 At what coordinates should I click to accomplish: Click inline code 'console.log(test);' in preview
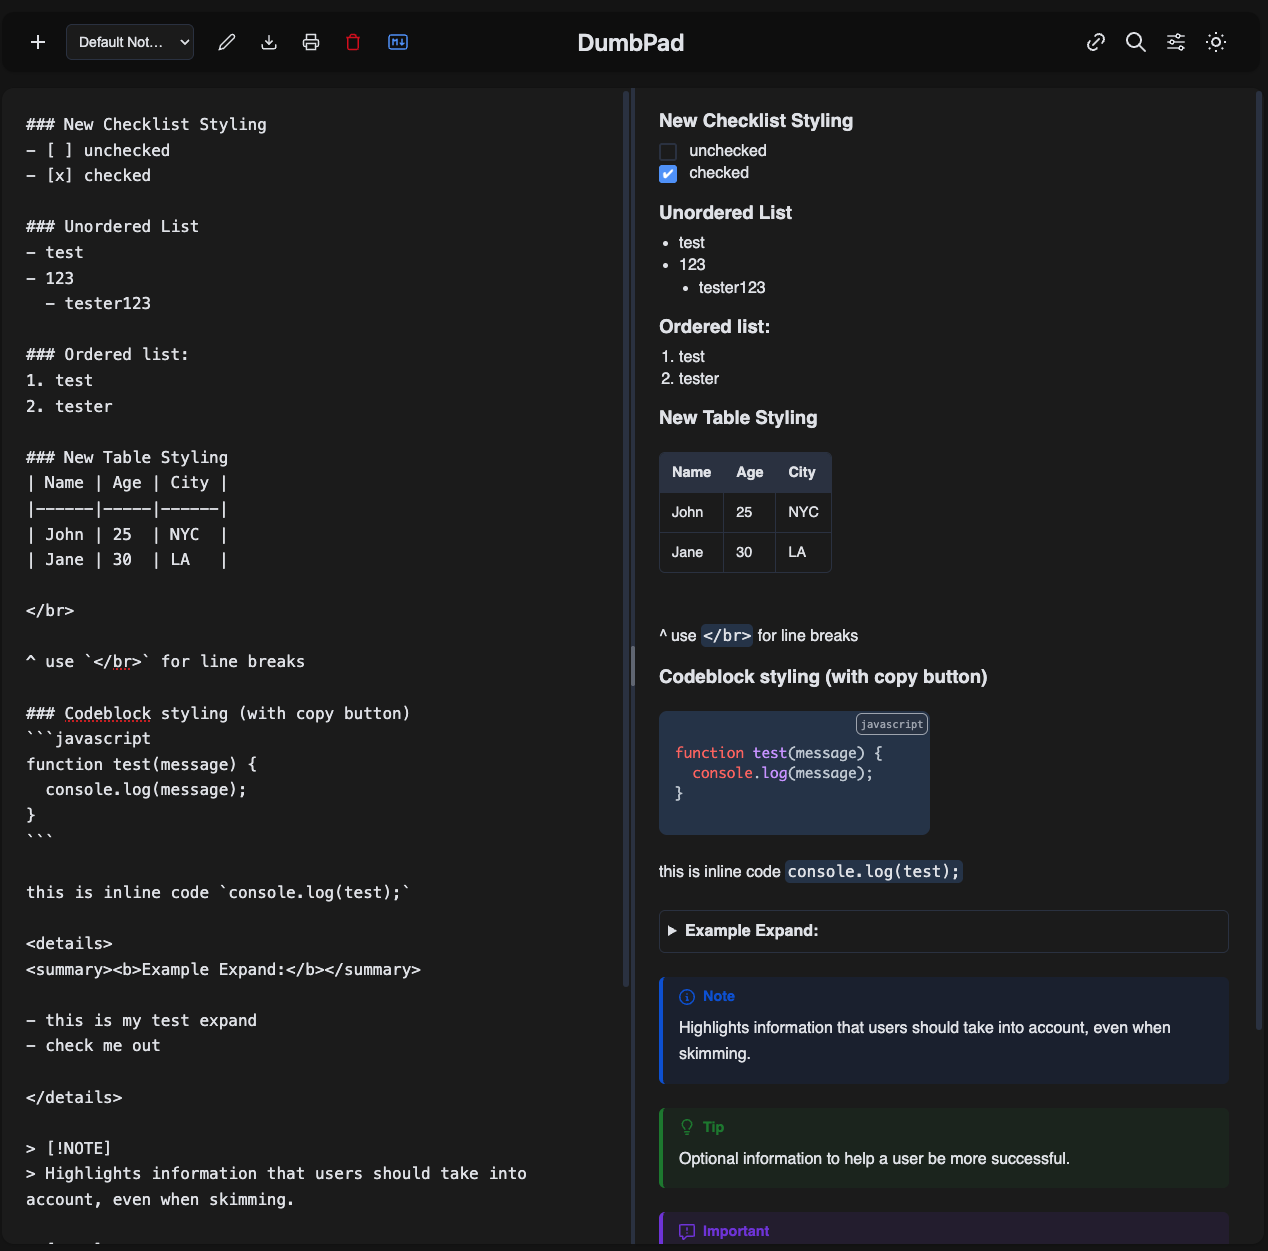[x=873, y=872]
